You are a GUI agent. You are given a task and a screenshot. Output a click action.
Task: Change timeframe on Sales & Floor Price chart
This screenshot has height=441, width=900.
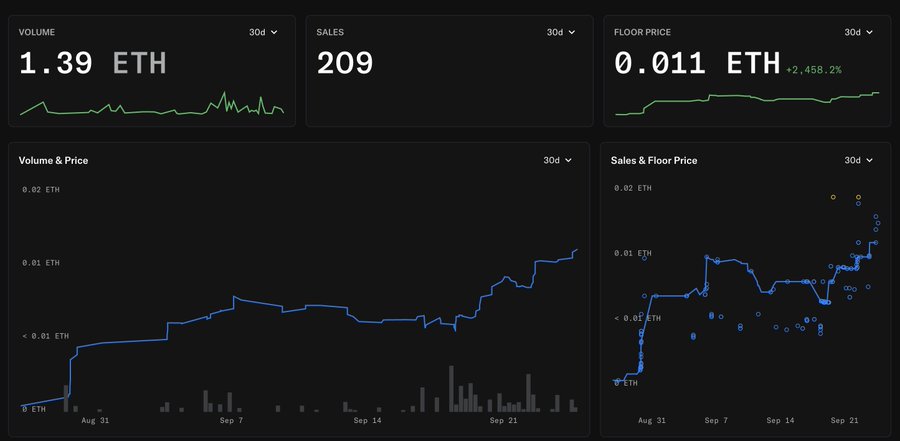858,160
